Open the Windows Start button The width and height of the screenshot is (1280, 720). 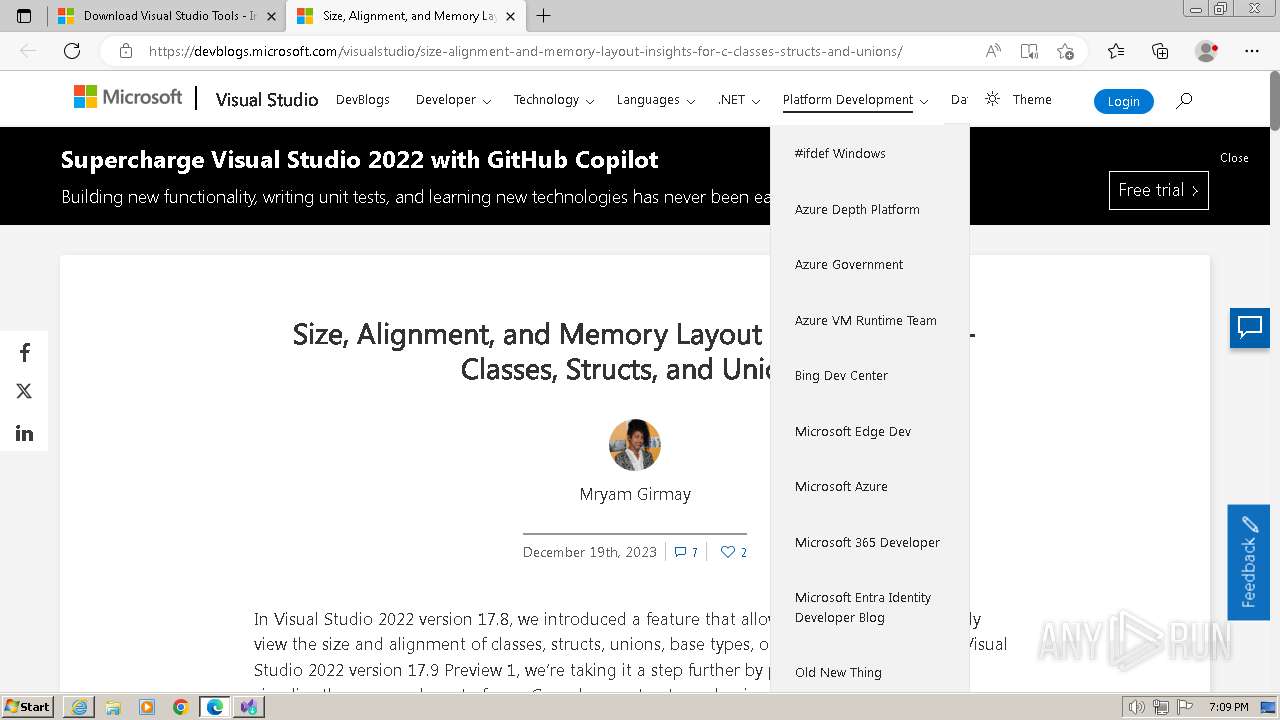click(x=28, y=707)
